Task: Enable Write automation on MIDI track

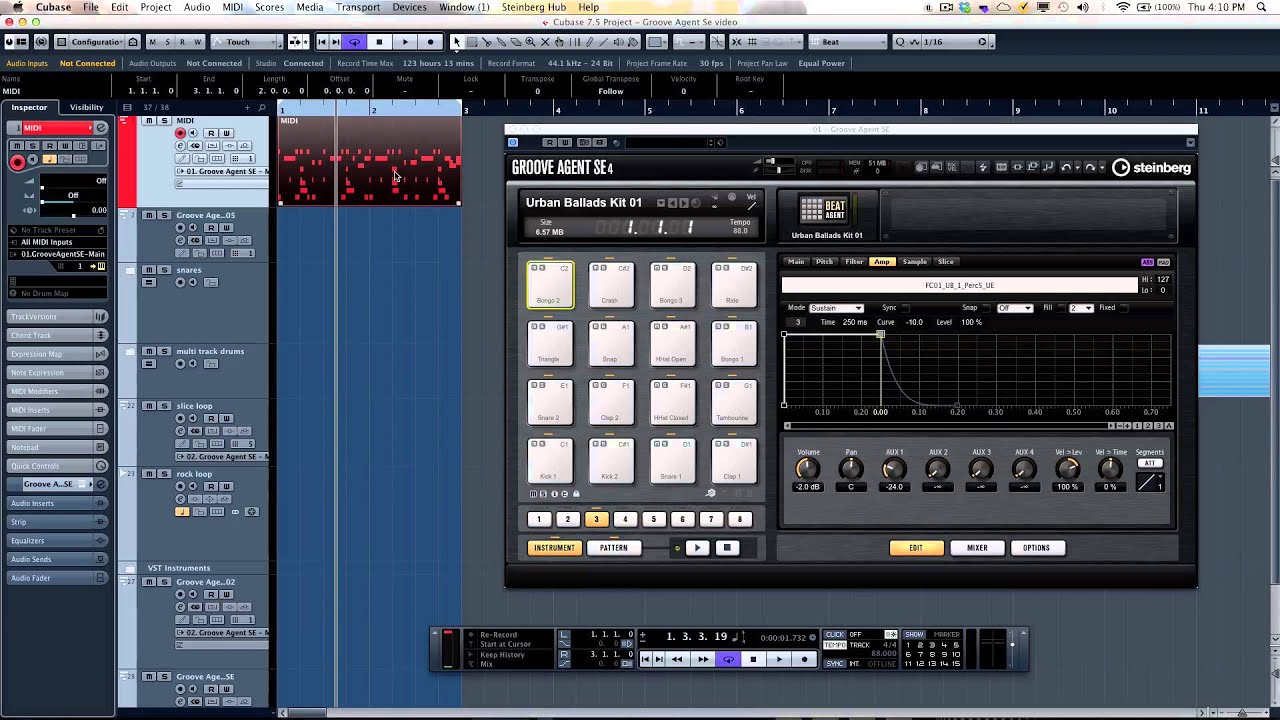Action: (226, 133)
